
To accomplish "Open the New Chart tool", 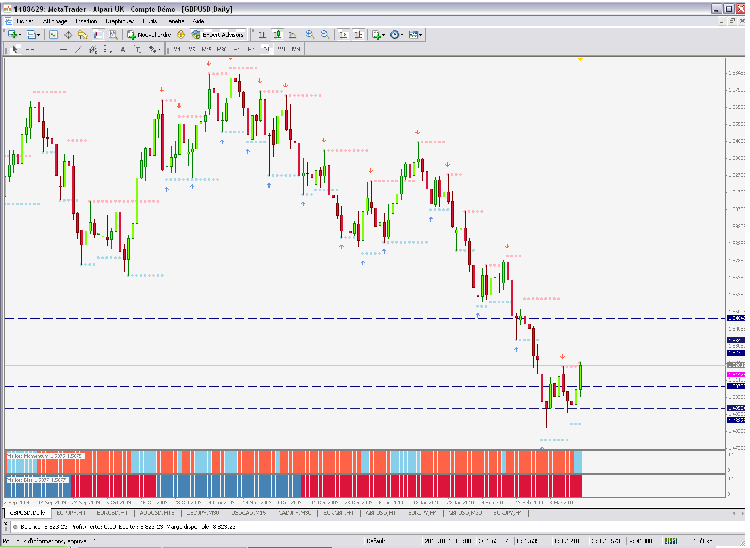I will point(12,34).
